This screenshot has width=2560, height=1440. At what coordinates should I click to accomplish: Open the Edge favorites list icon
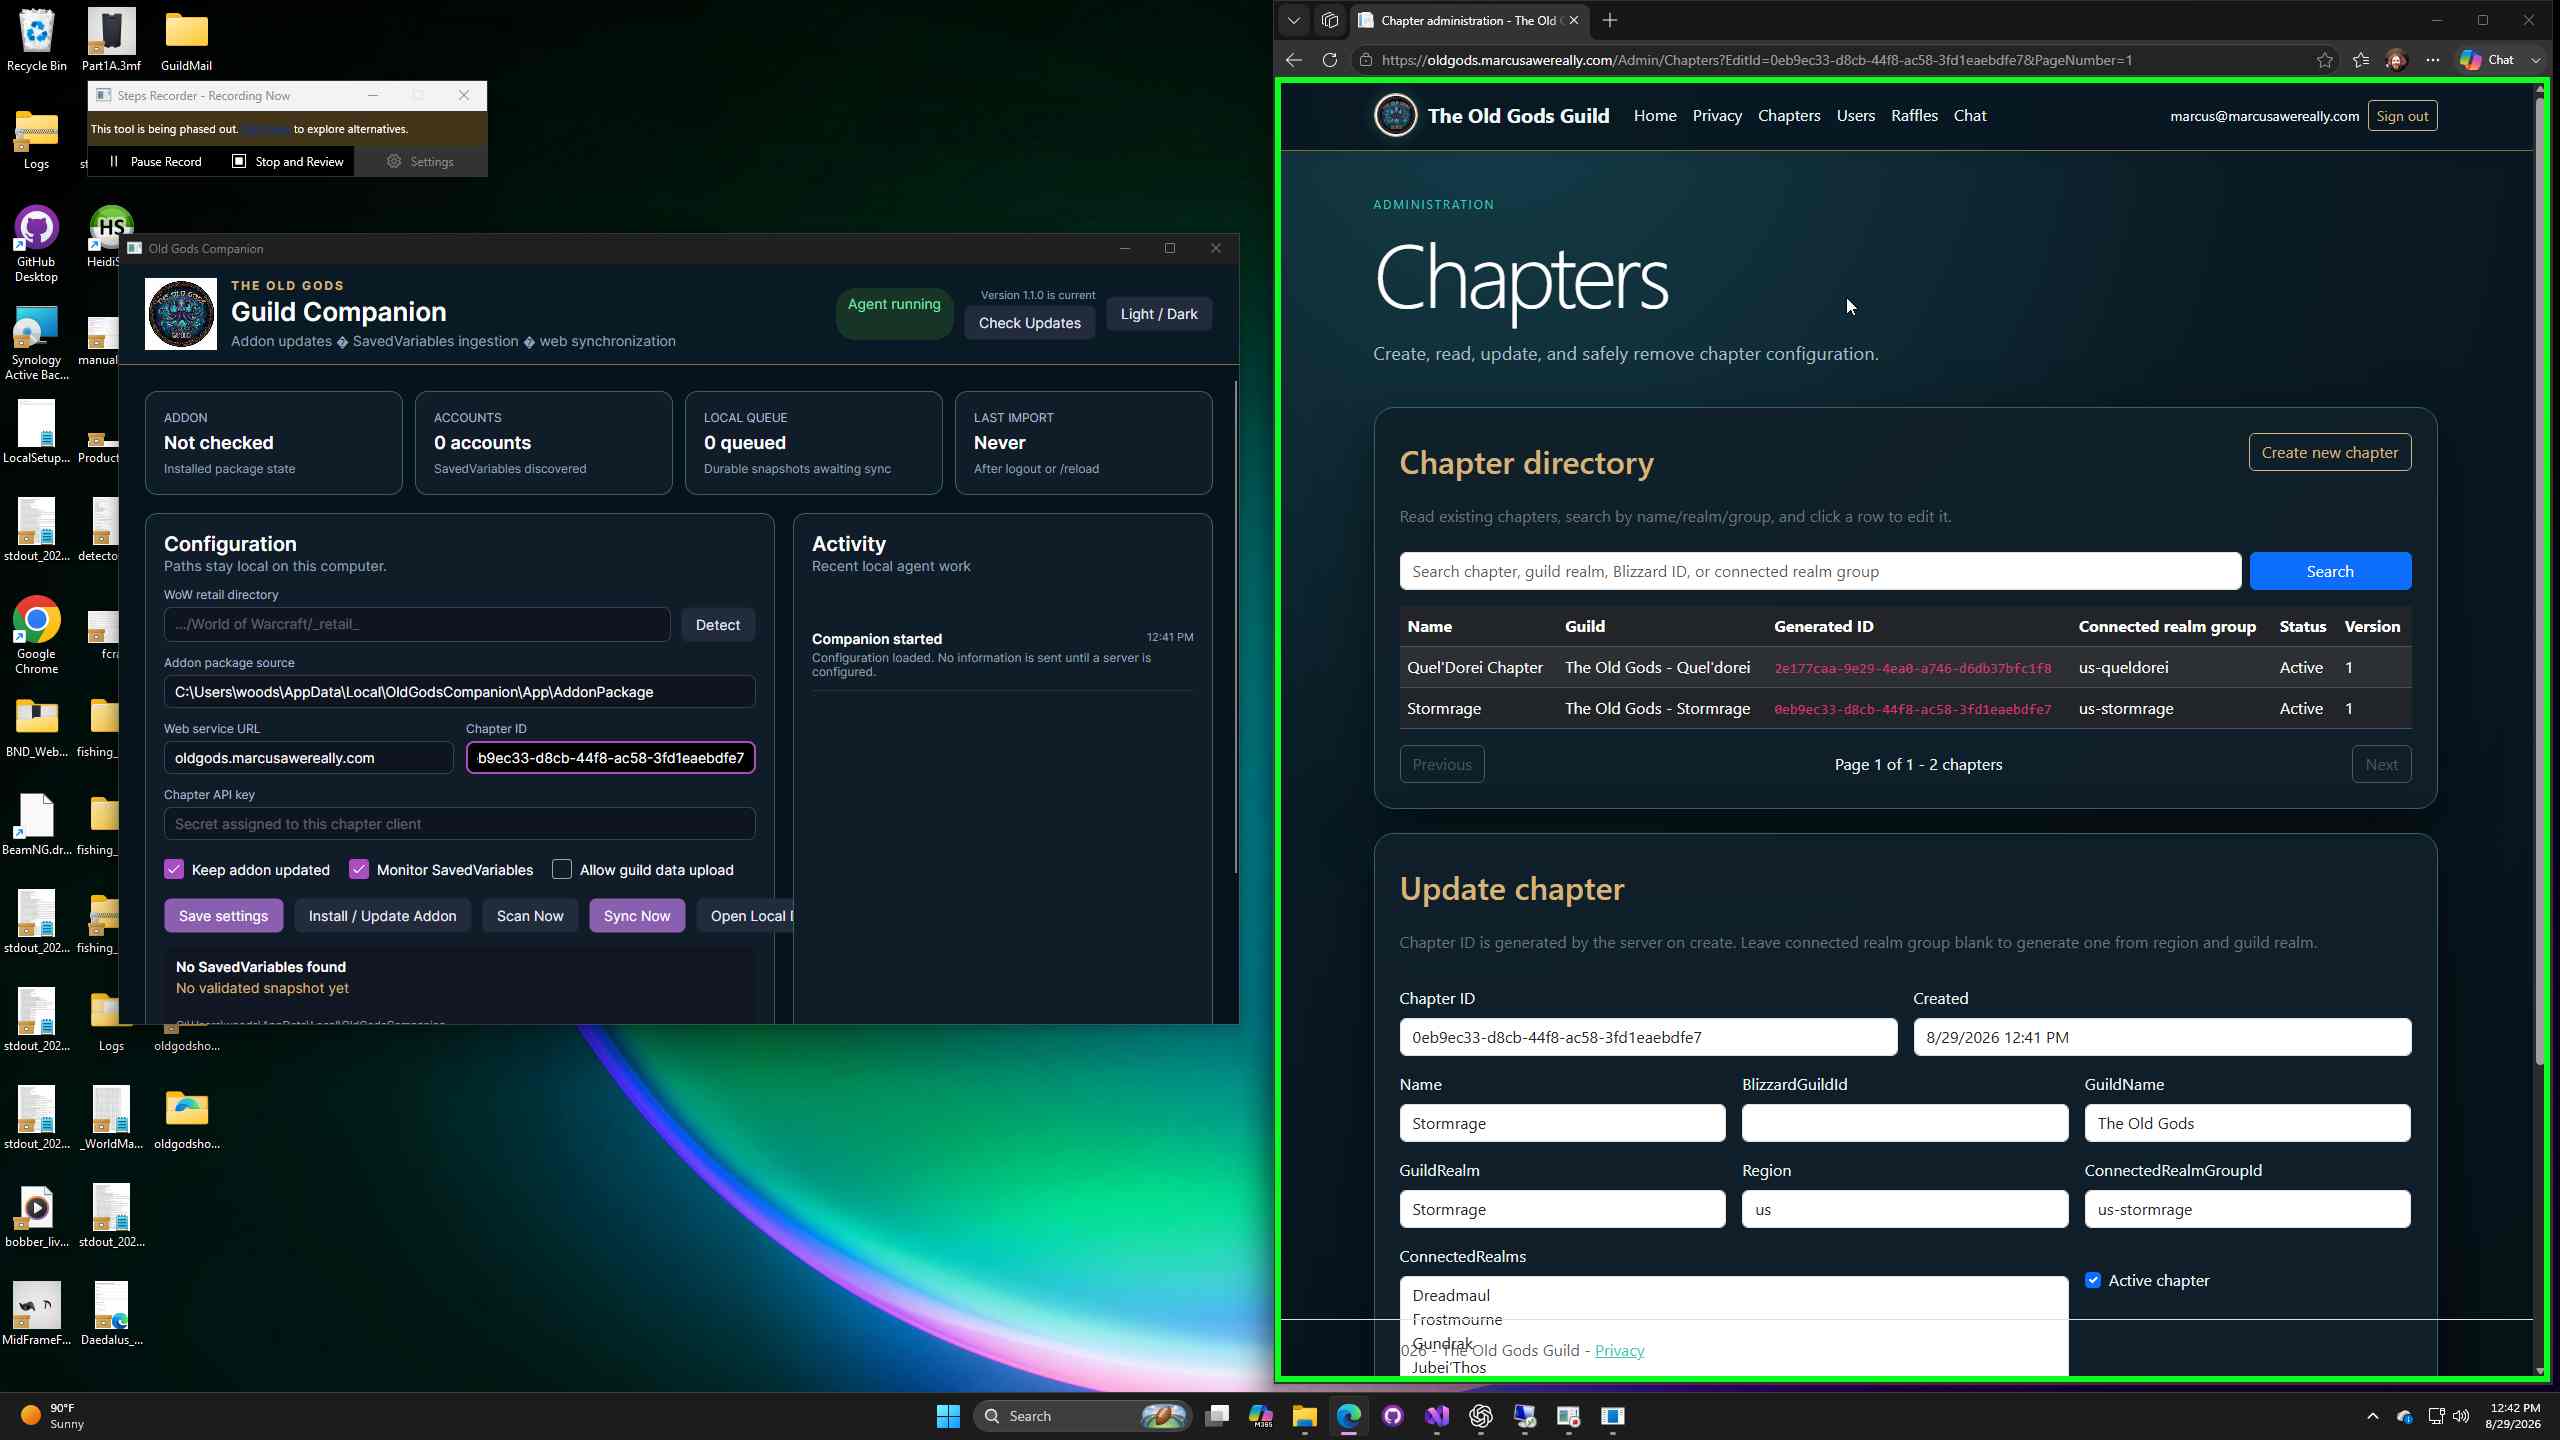tap(2361, 60)
